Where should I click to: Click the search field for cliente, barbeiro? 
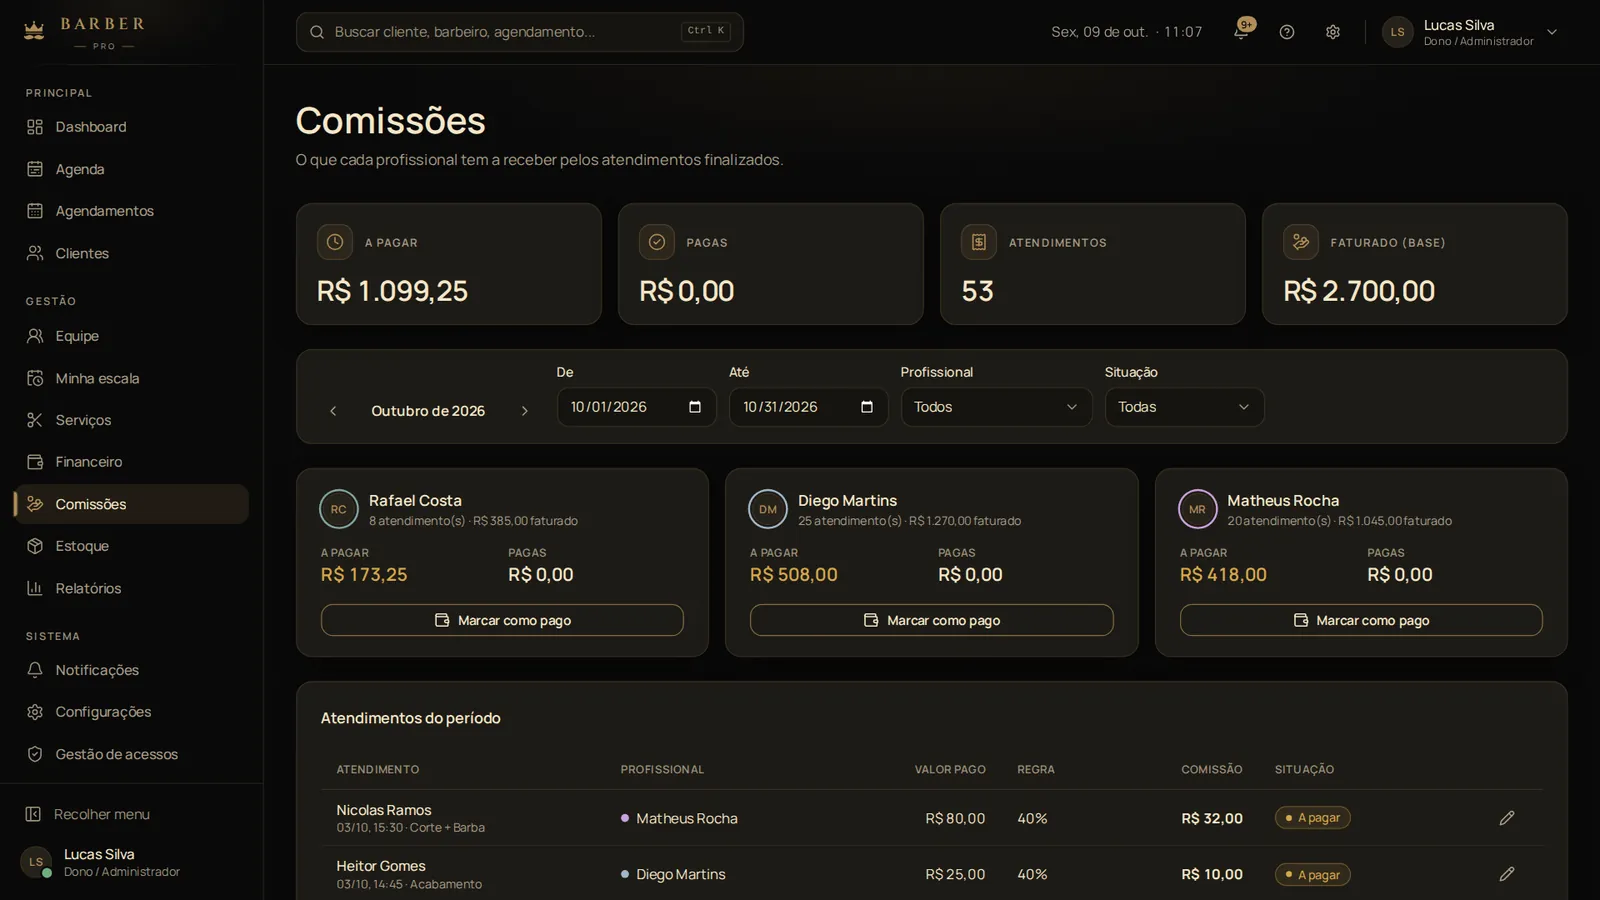519,32
